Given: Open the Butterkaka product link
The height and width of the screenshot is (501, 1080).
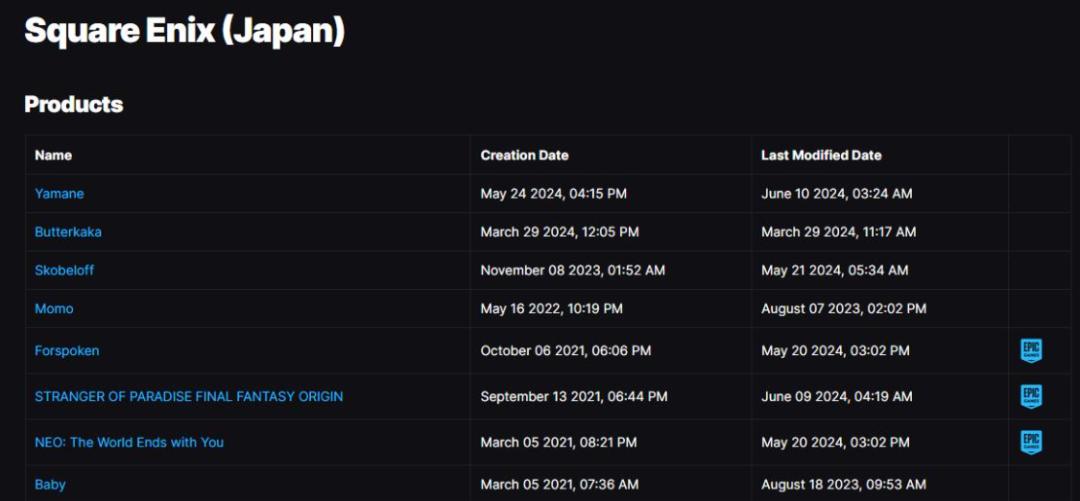Looking at the screenshot, I should pyautogui.click(x=68, y=232).
